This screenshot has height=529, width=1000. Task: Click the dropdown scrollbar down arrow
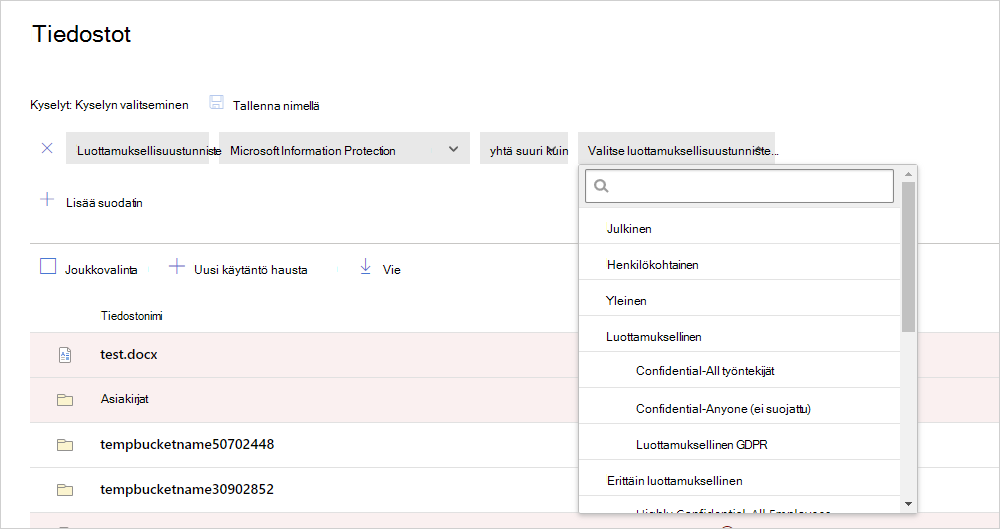[x=909, y=504]
